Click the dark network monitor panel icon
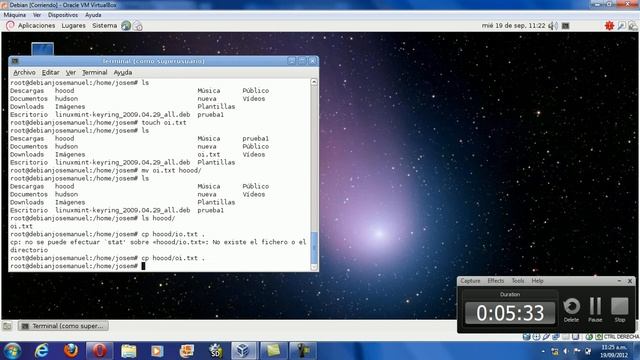Image resolution: width=640 pixels, height=360 pixels. pos(565,26)
